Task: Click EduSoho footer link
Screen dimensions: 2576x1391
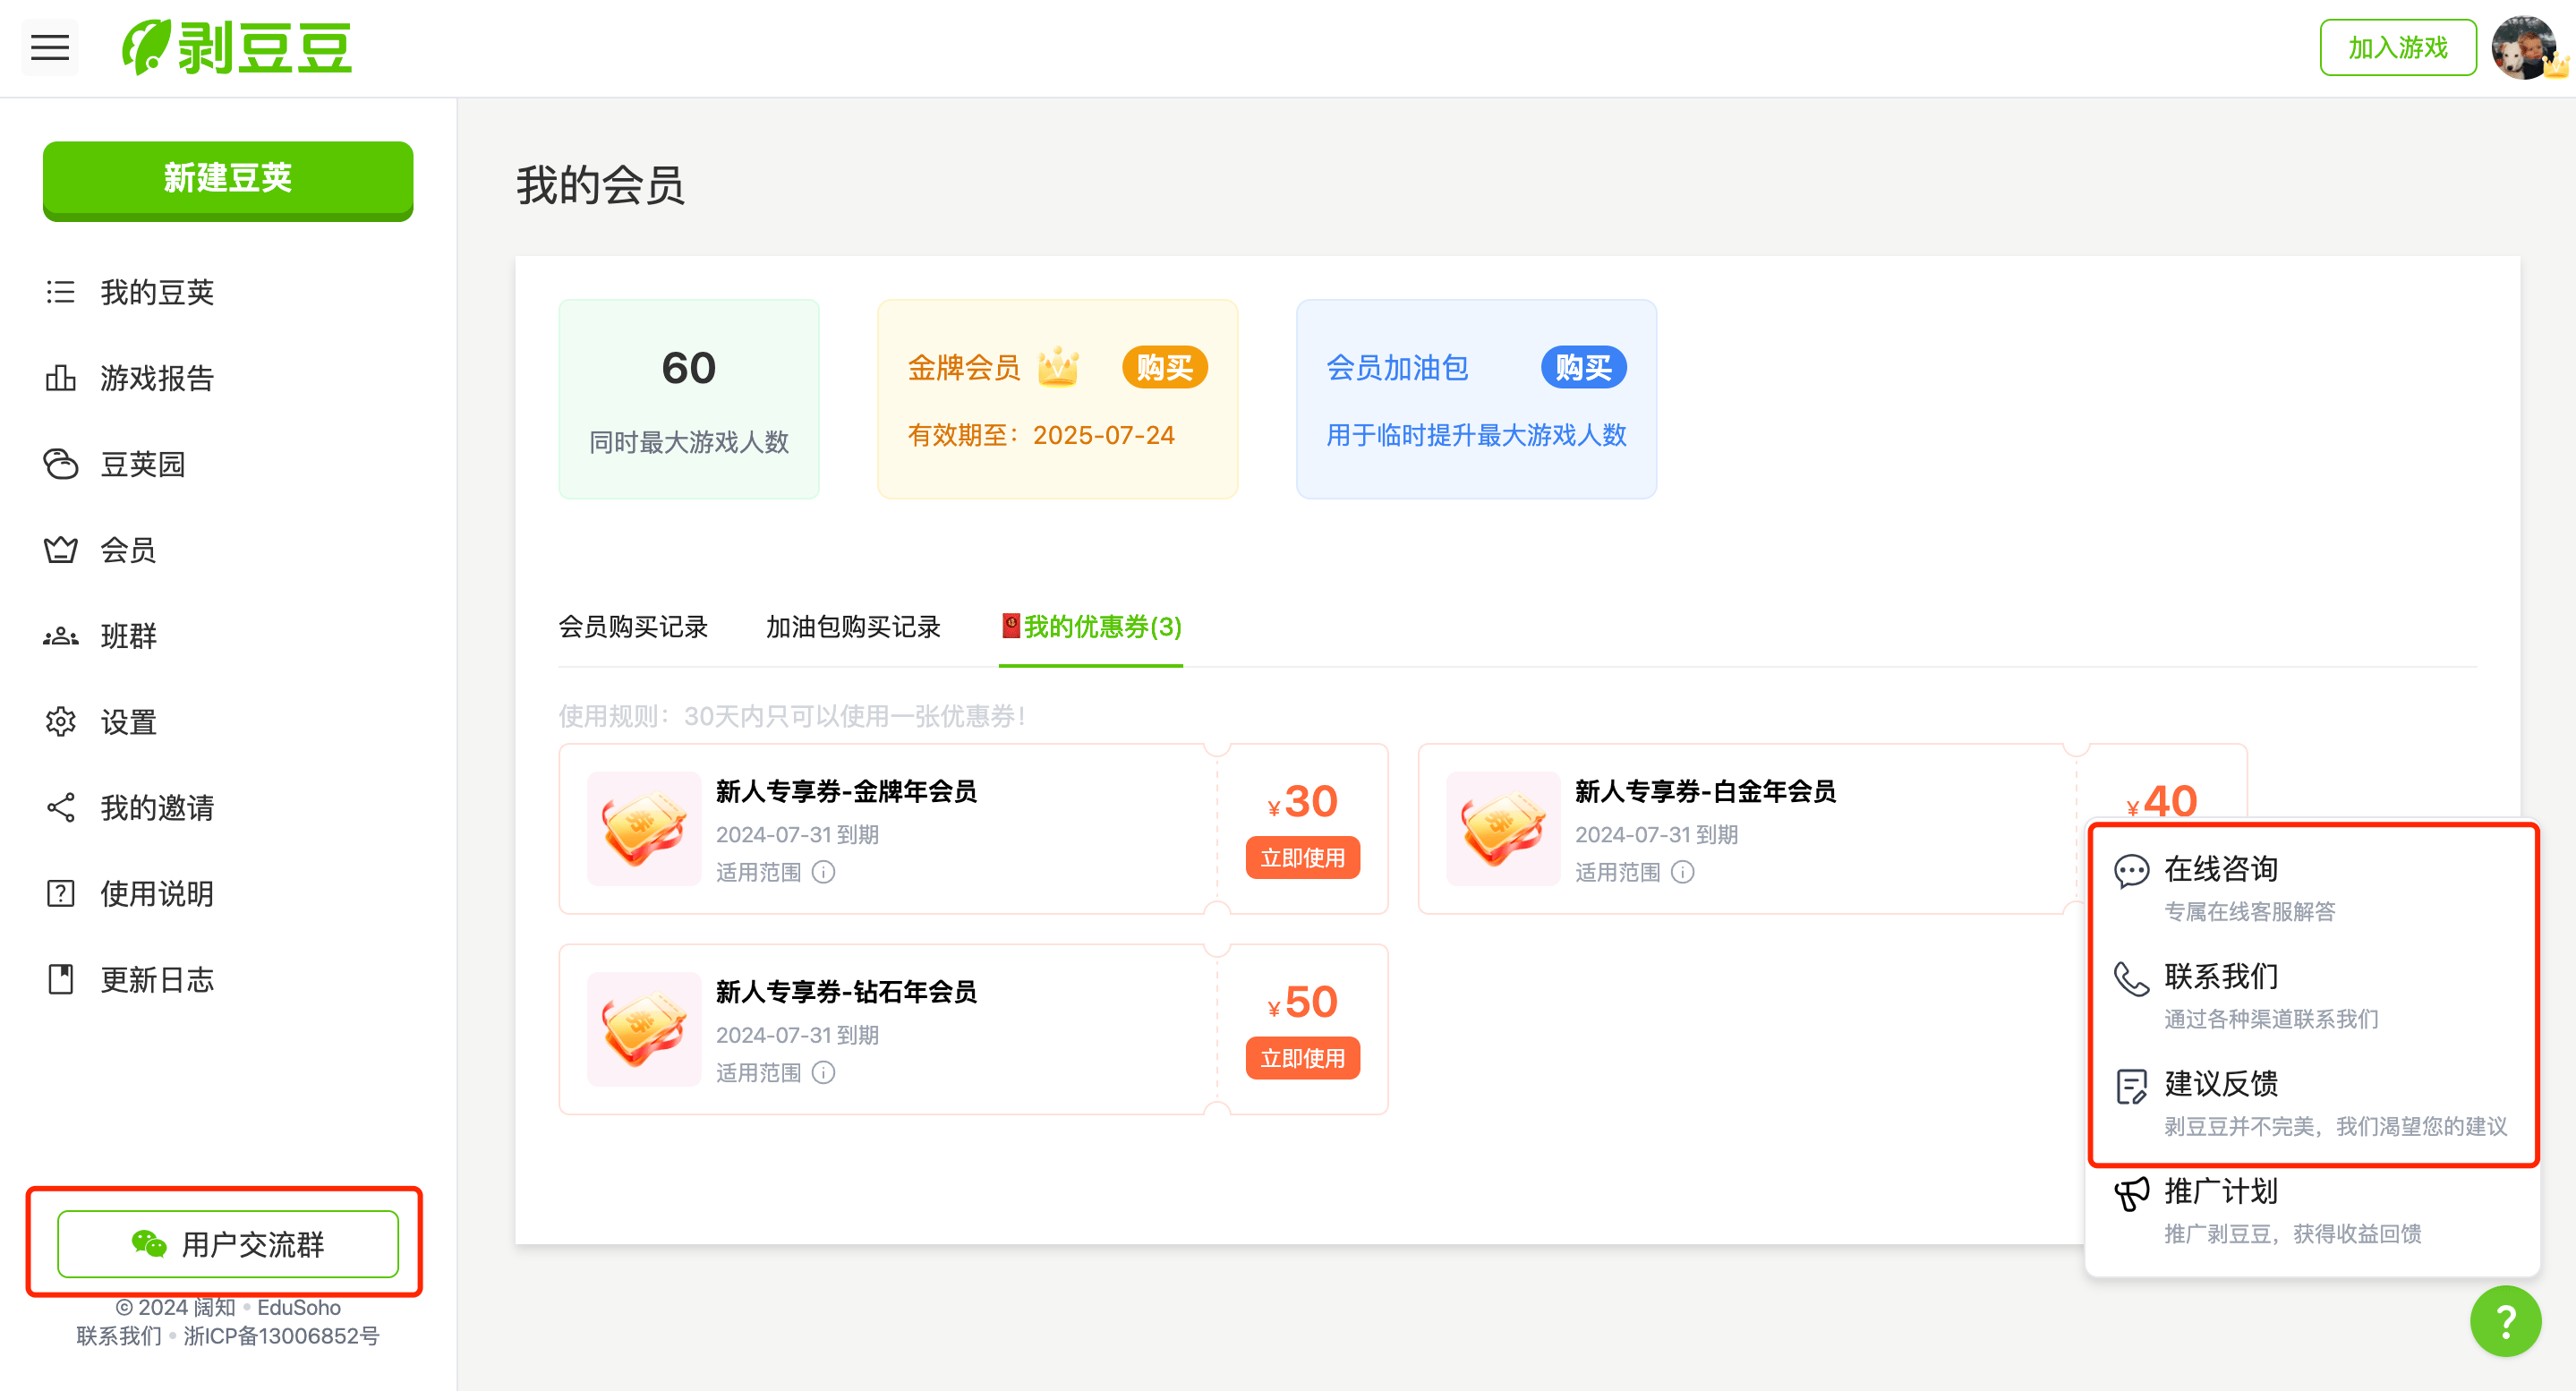Action: tap(299, 1306)
